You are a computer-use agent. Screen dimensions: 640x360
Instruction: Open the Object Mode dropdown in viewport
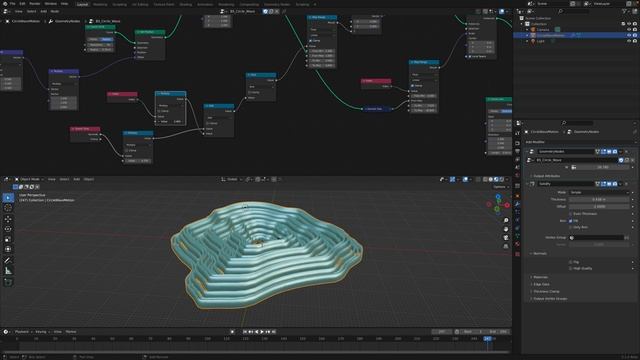click(x=29, y=179)
